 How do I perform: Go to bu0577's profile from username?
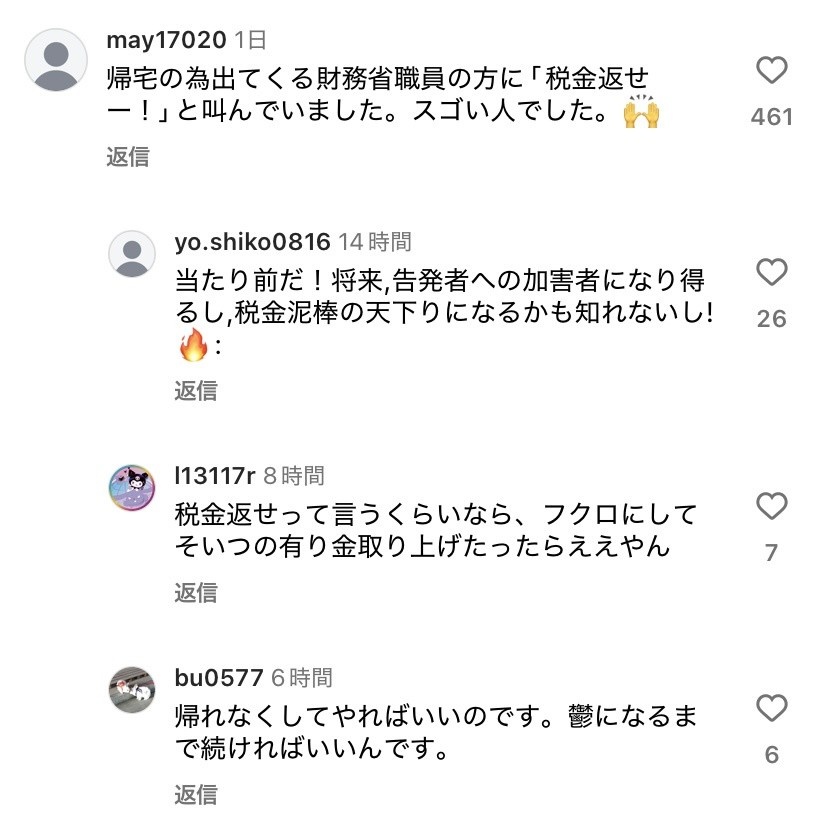pos(218,678)
